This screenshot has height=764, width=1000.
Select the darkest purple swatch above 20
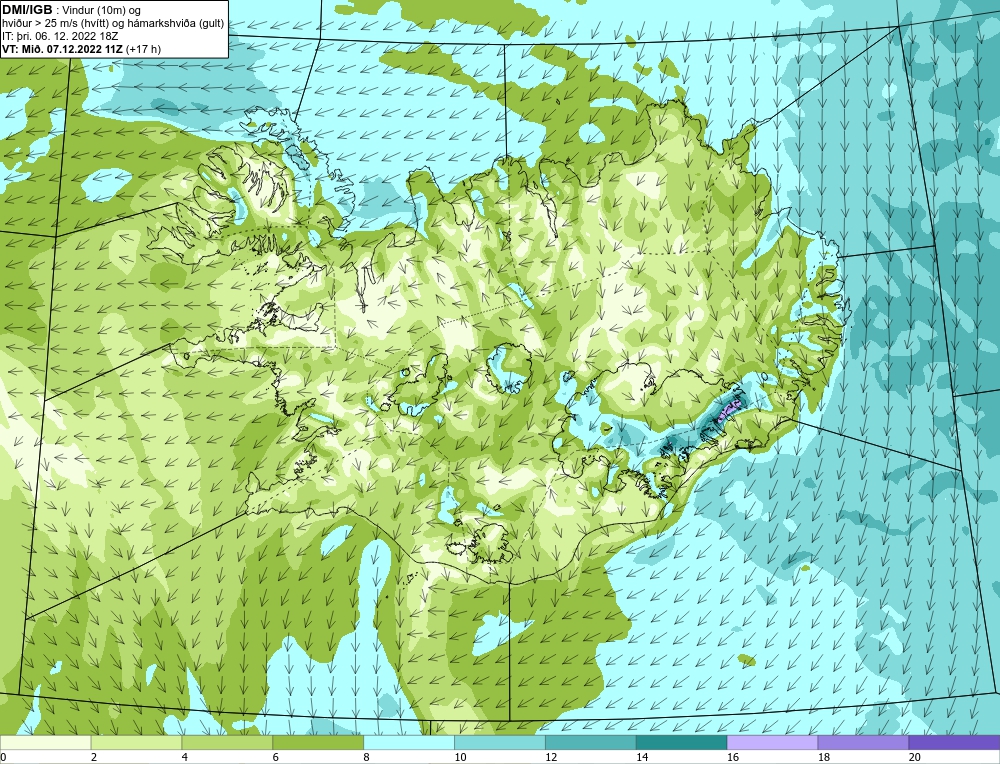954,743
